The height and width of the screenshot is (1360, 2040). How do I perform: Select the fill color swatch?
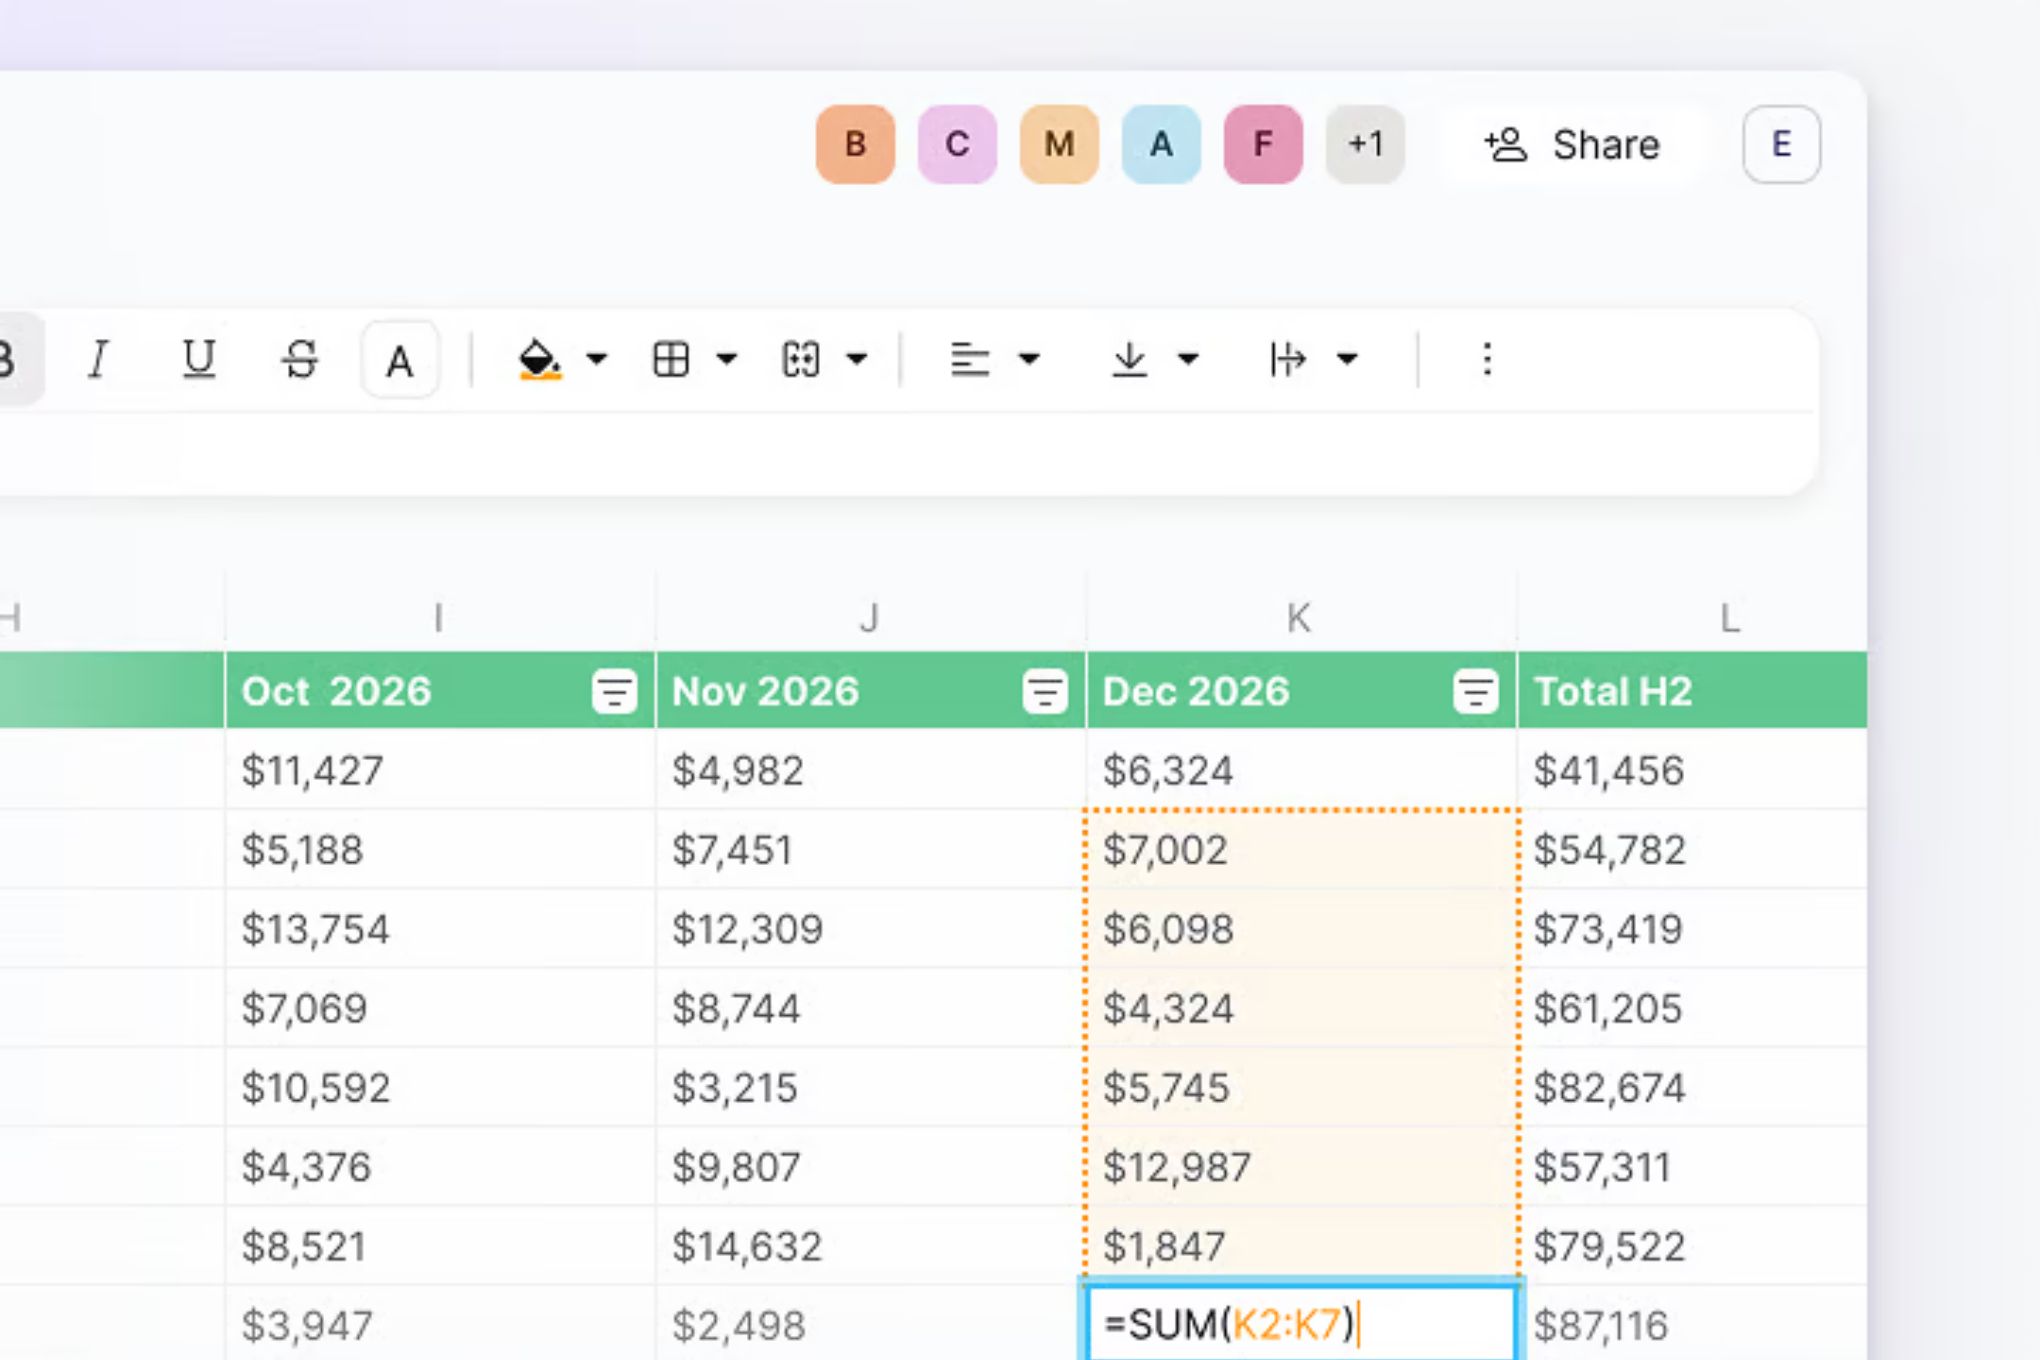[x=536, y=360]
